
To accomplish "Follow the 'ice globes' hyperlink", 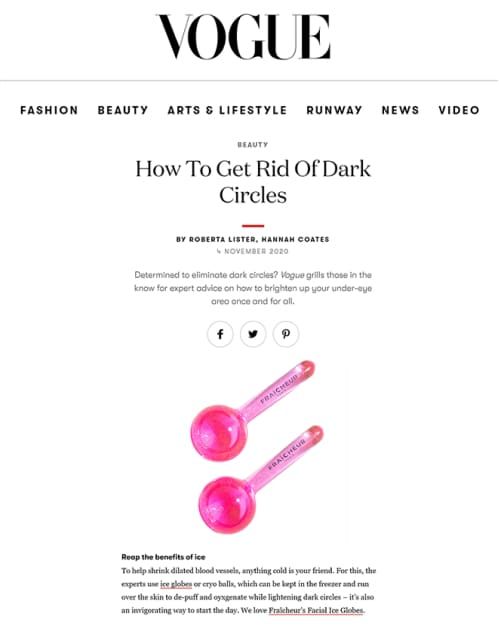I will (176, 584).
